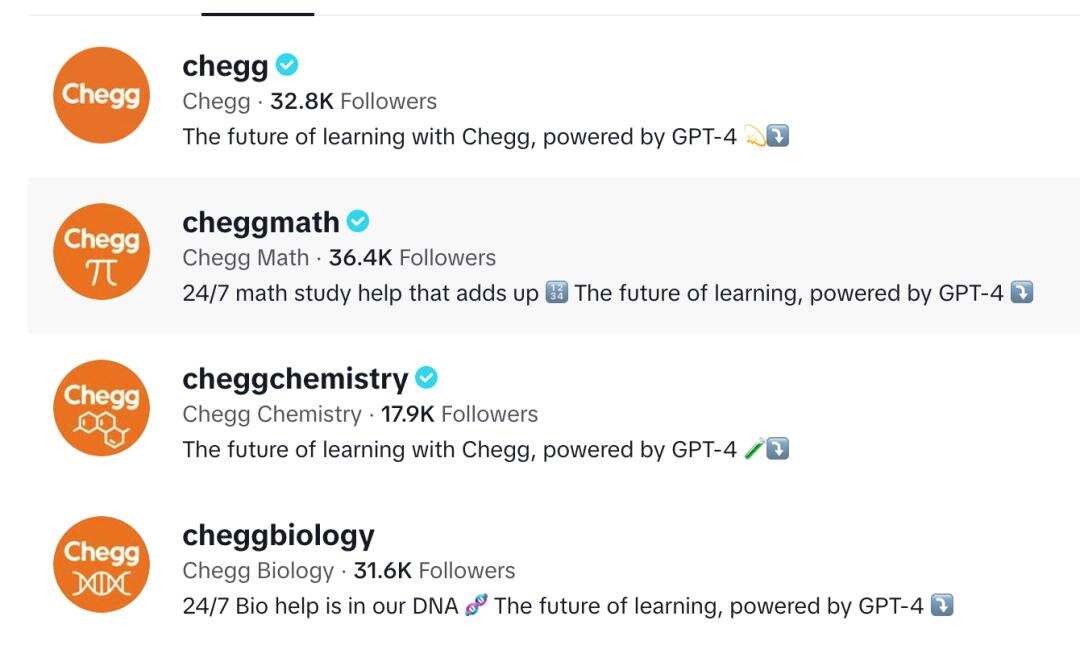Click the arrow emoji in cheggmath bio
This screenshot has width=1080, height=658.
point(1021,293)
